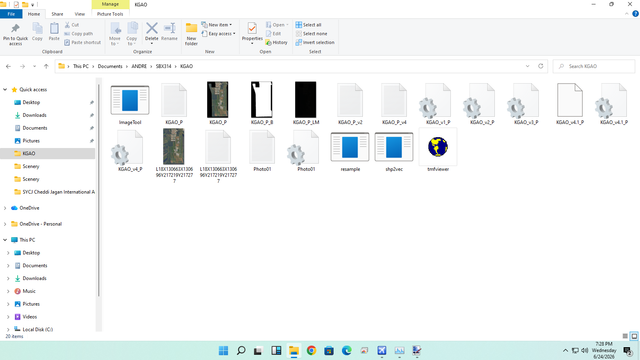Click SBX314 in the address path

pyautogui.click(x=163, y=66)
